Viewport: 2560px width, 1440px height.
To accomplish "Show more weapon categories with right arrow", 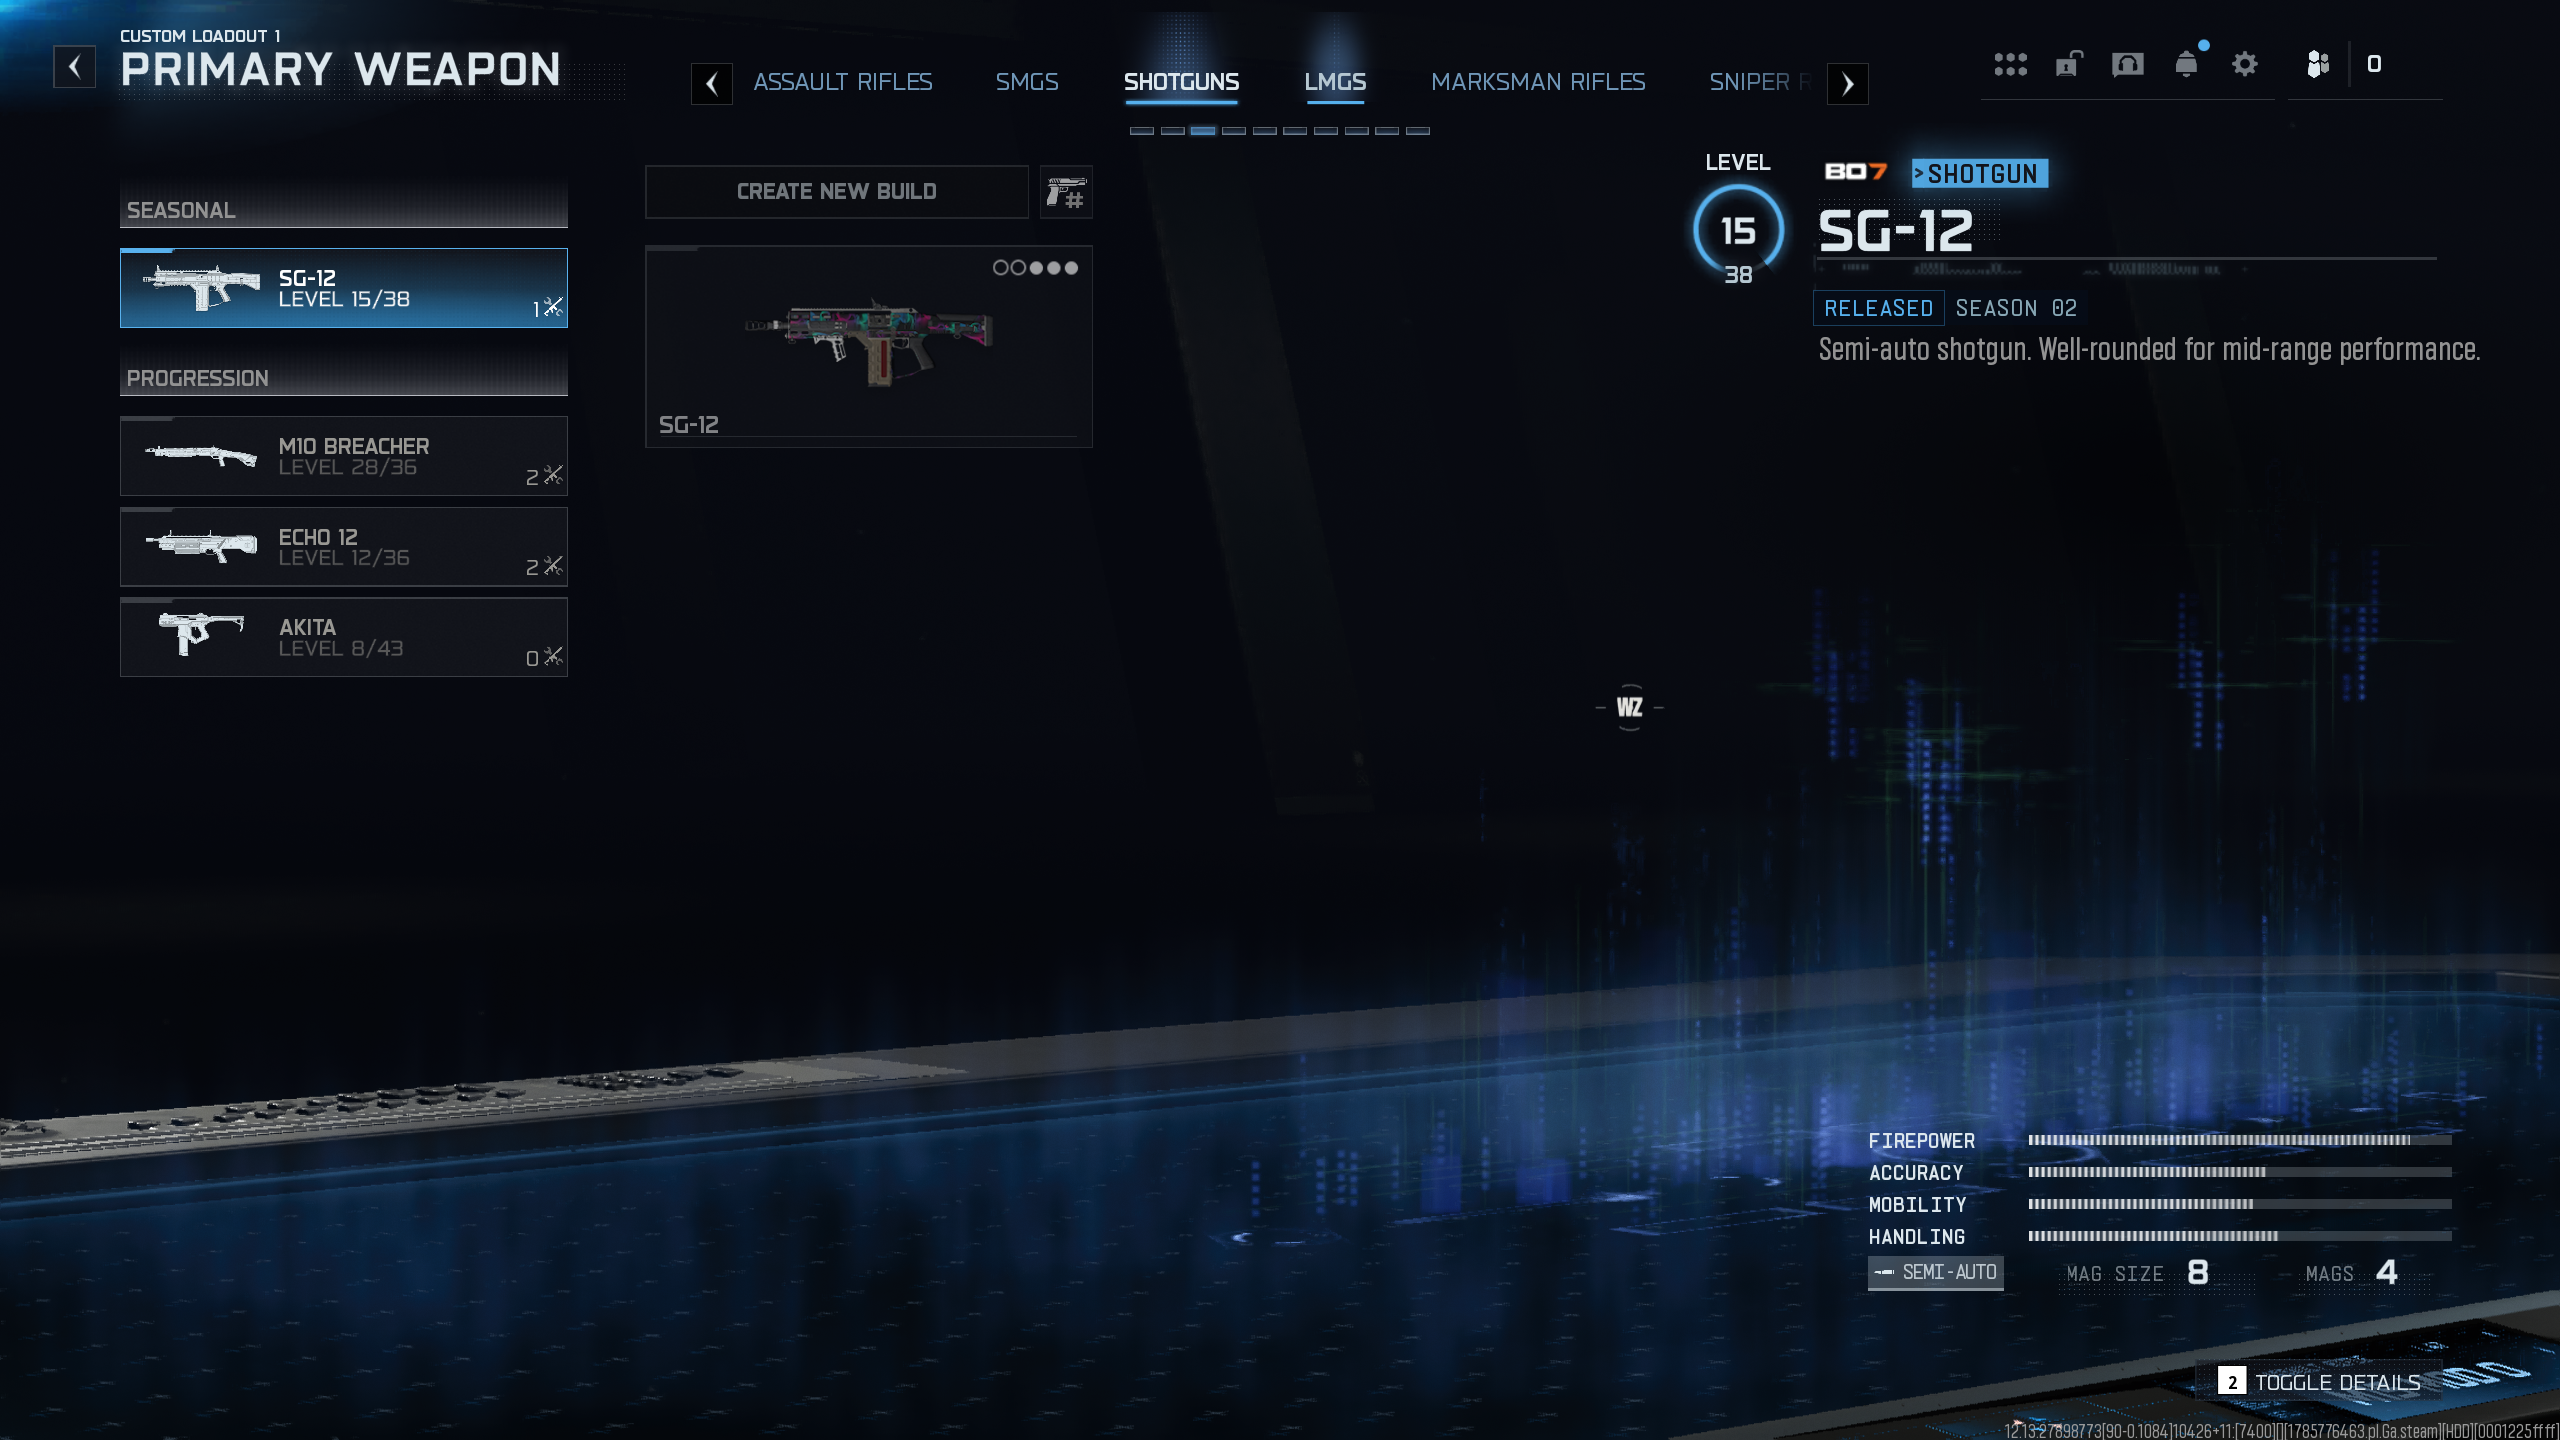I will click(x=1848, y=84).
